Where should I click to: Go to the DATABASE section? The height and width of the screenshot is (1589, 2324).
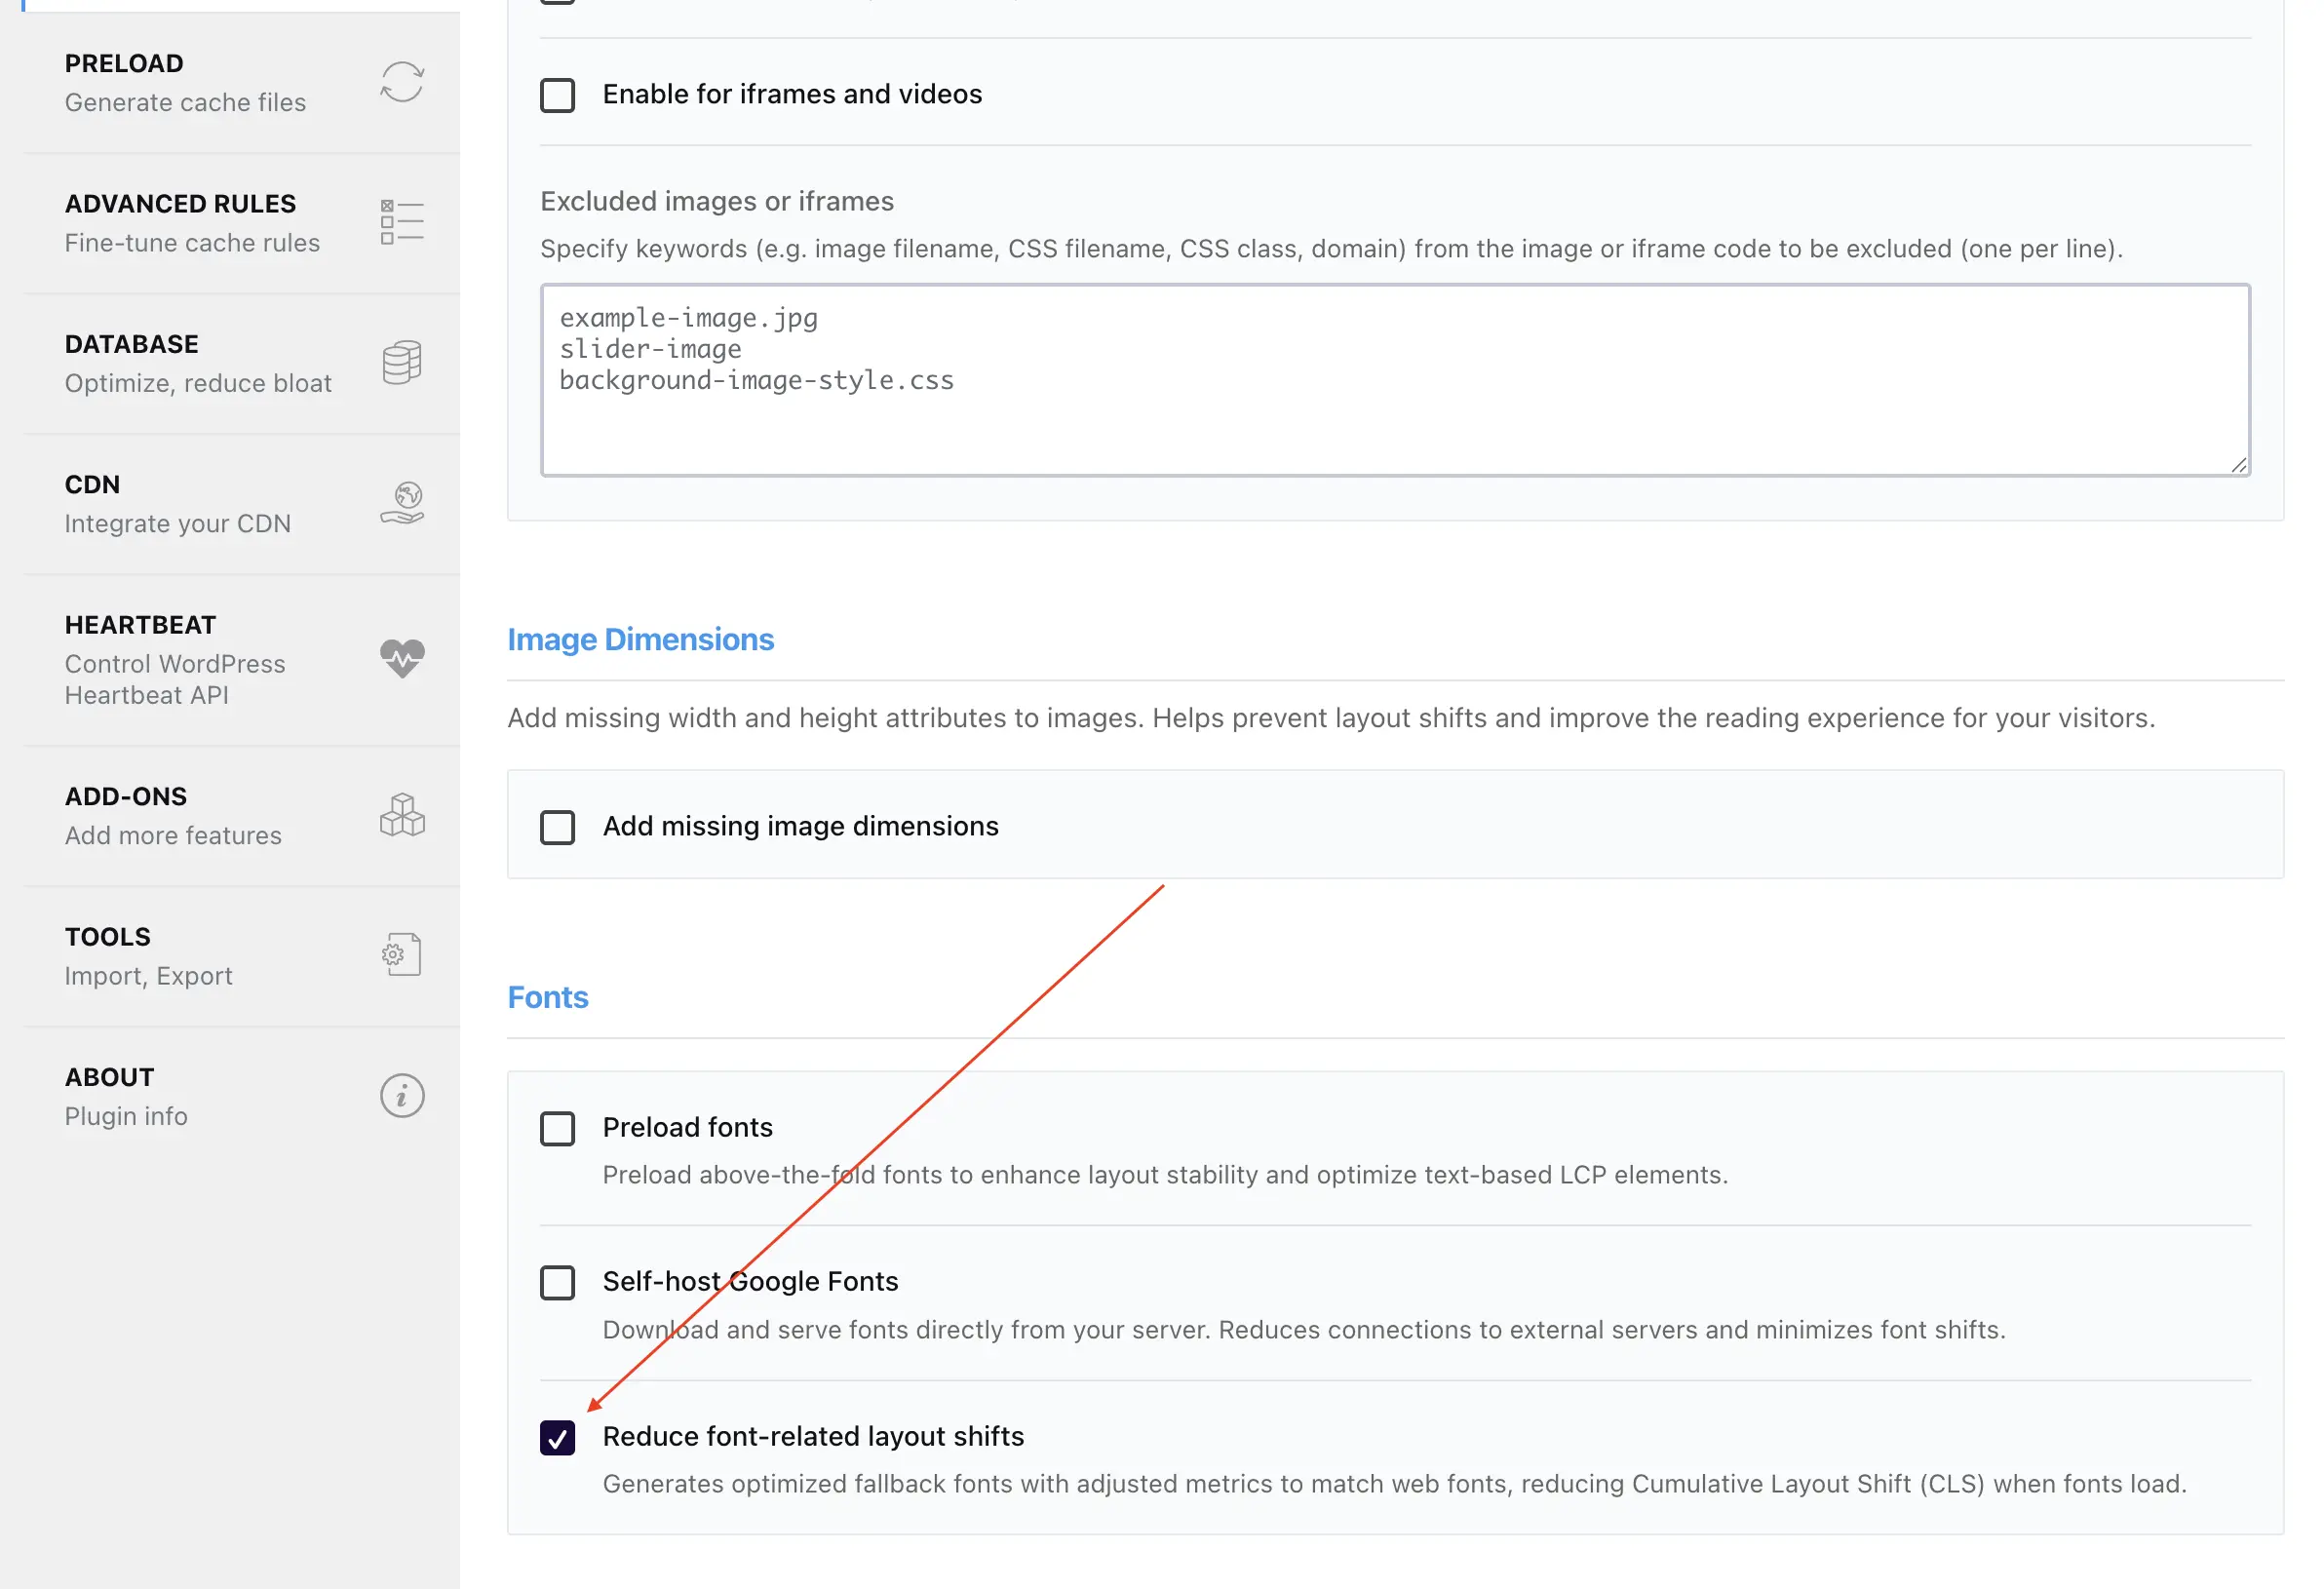pyautogui.click(x=131, y=344)
